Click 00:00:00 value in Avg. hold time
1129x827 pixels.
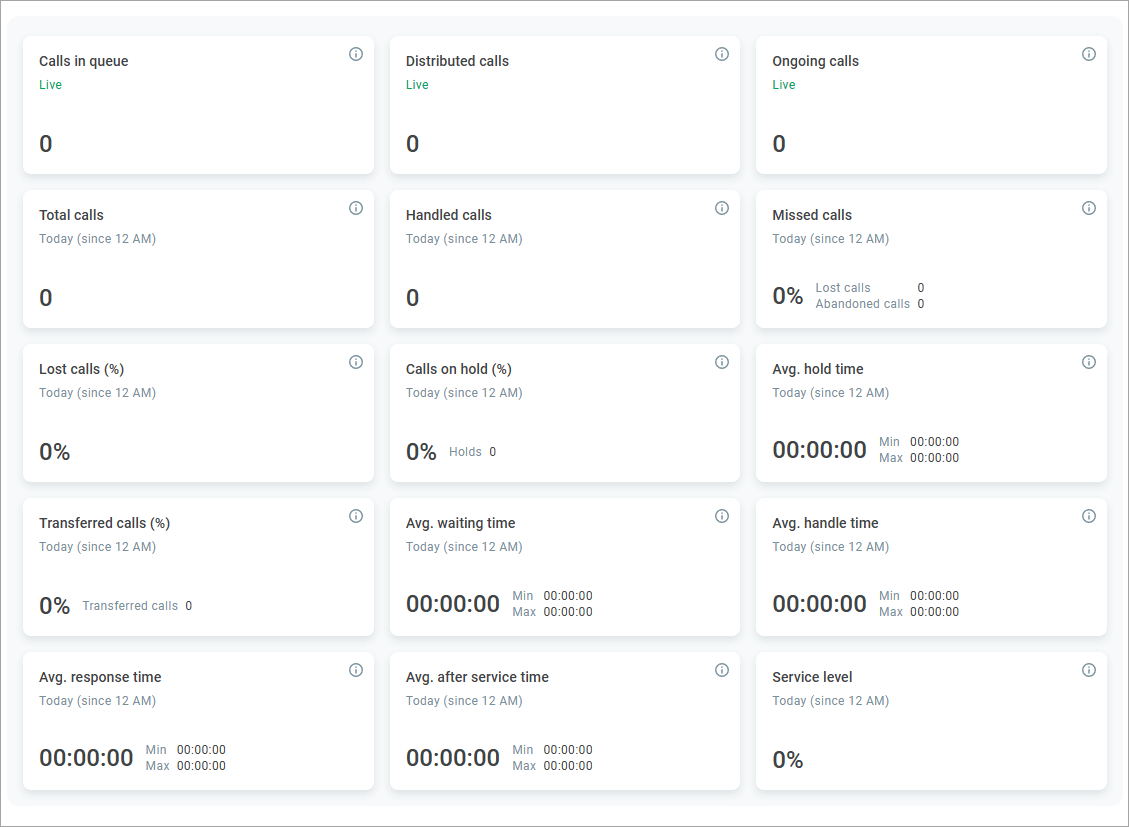point(819,450)
